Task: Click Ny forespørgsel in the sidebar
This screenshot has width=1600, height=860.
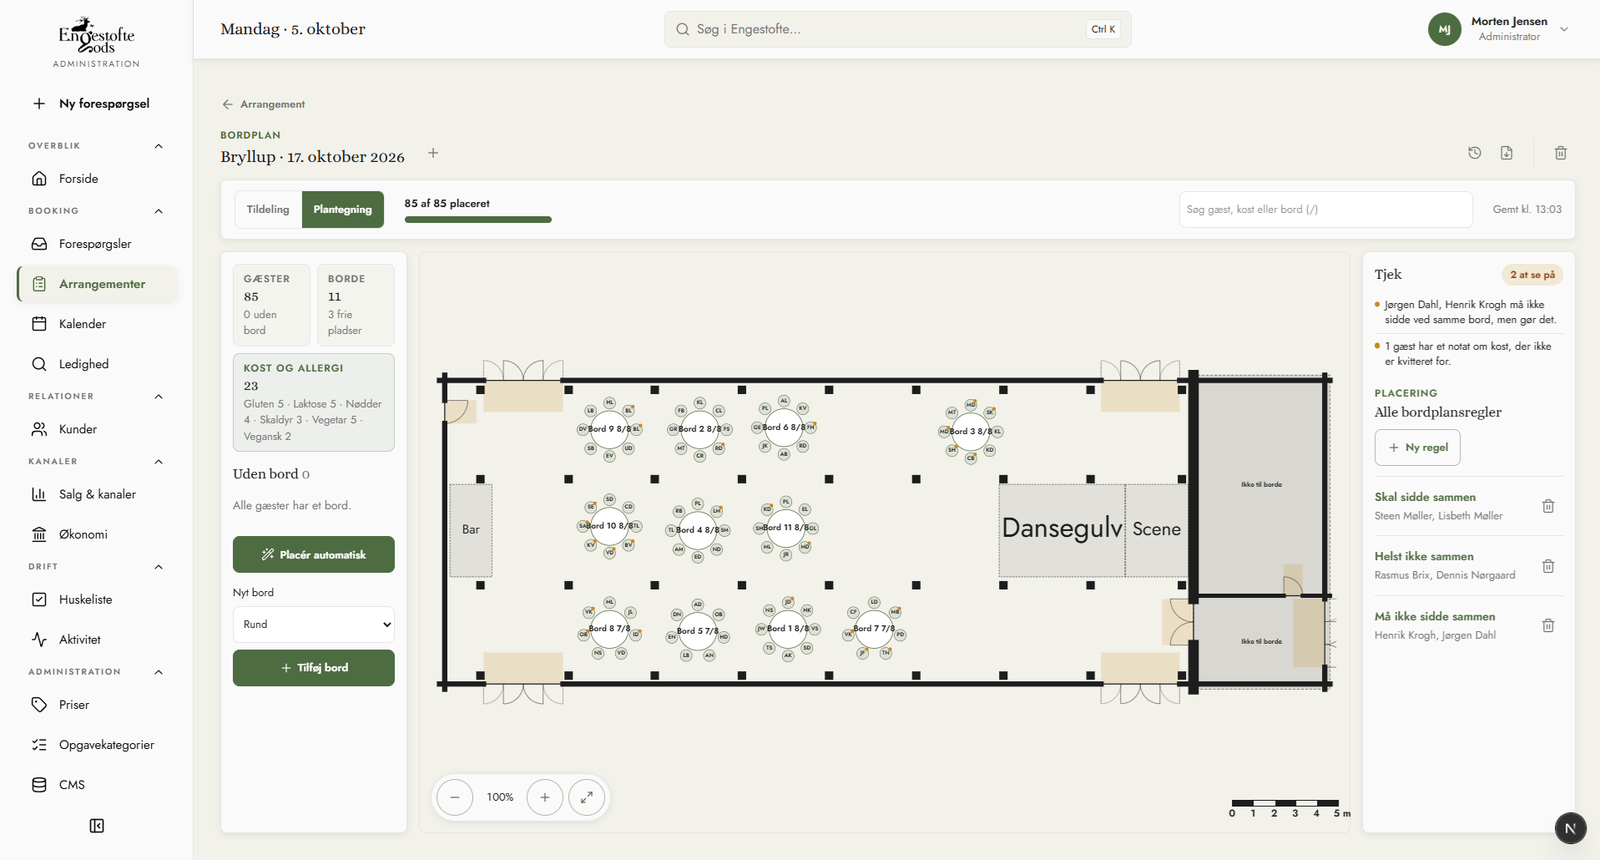Action: (x=97, y=103)
